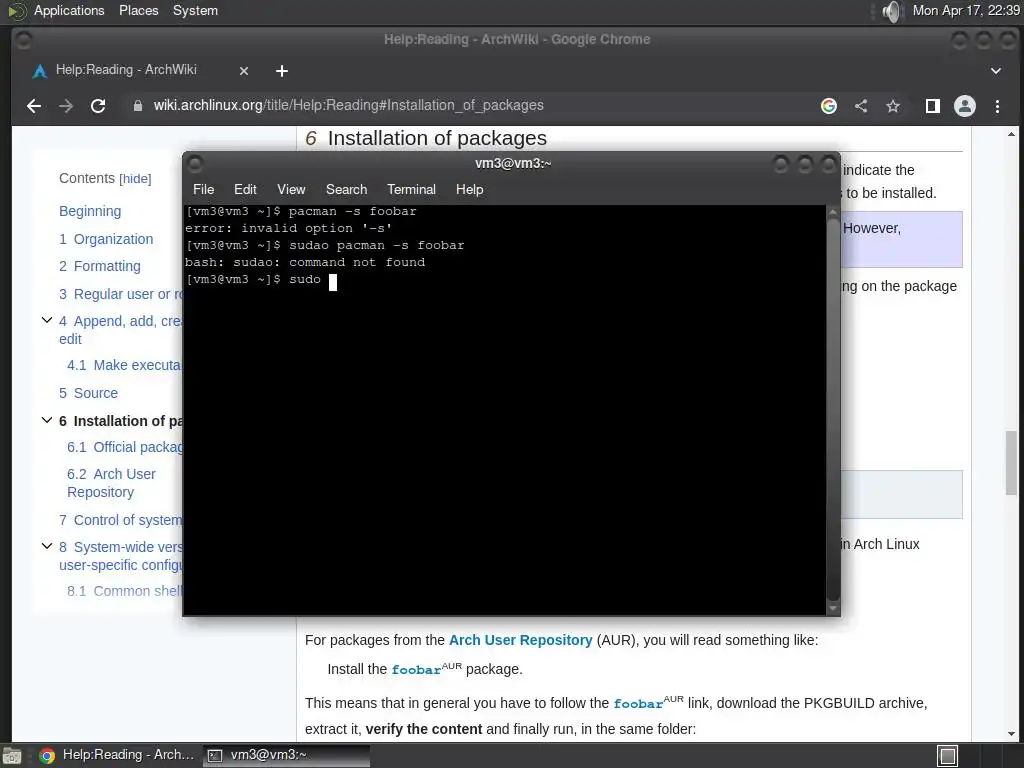The width and height of the screenshot is (1024, 768).
Task: Click the clock showing Mon Apr 17, 22:39
Action: tap(967, 11)
